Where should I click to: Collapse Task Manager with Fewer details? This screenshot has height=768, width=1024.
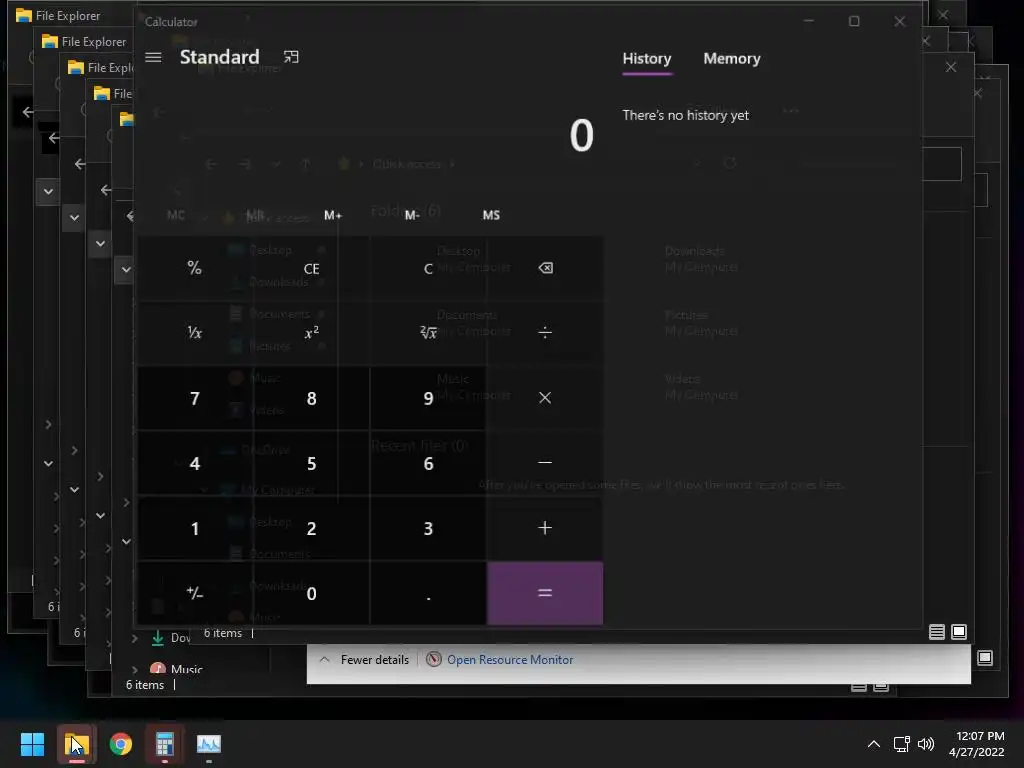(x=365, y=660)
